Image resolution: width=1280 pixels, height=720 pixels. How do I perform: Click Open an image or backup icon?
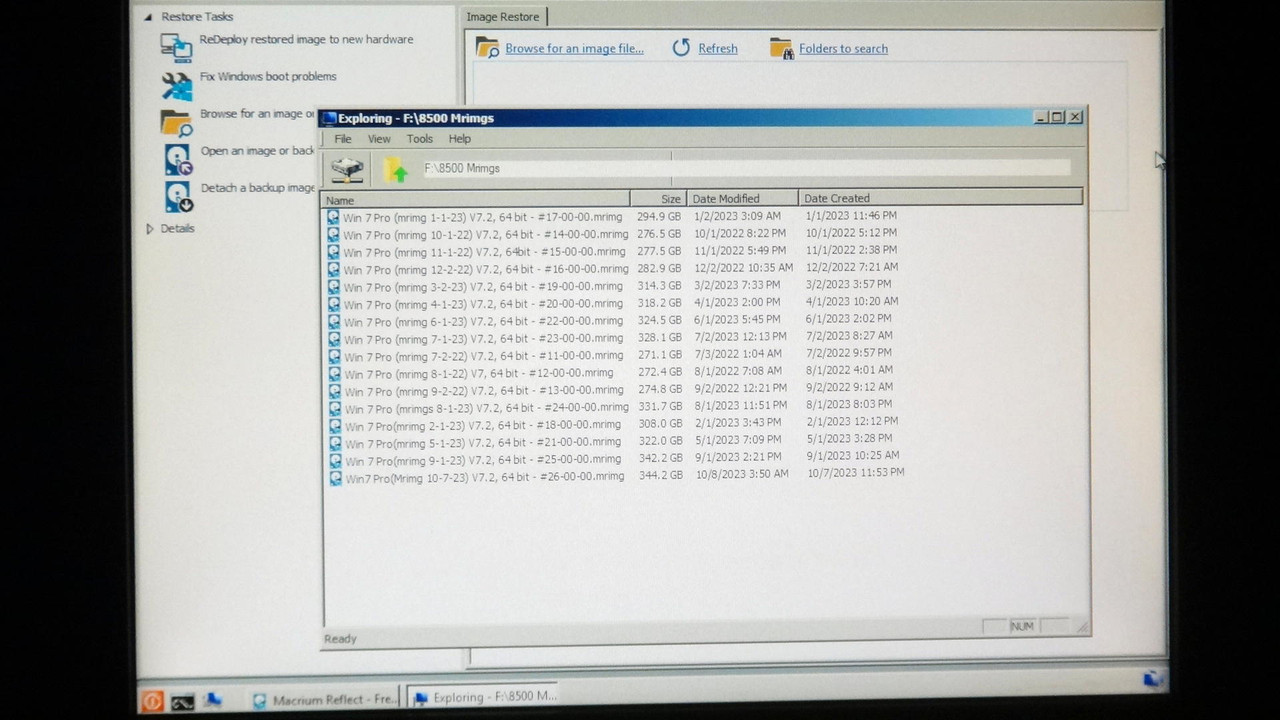tap(178, 159)
